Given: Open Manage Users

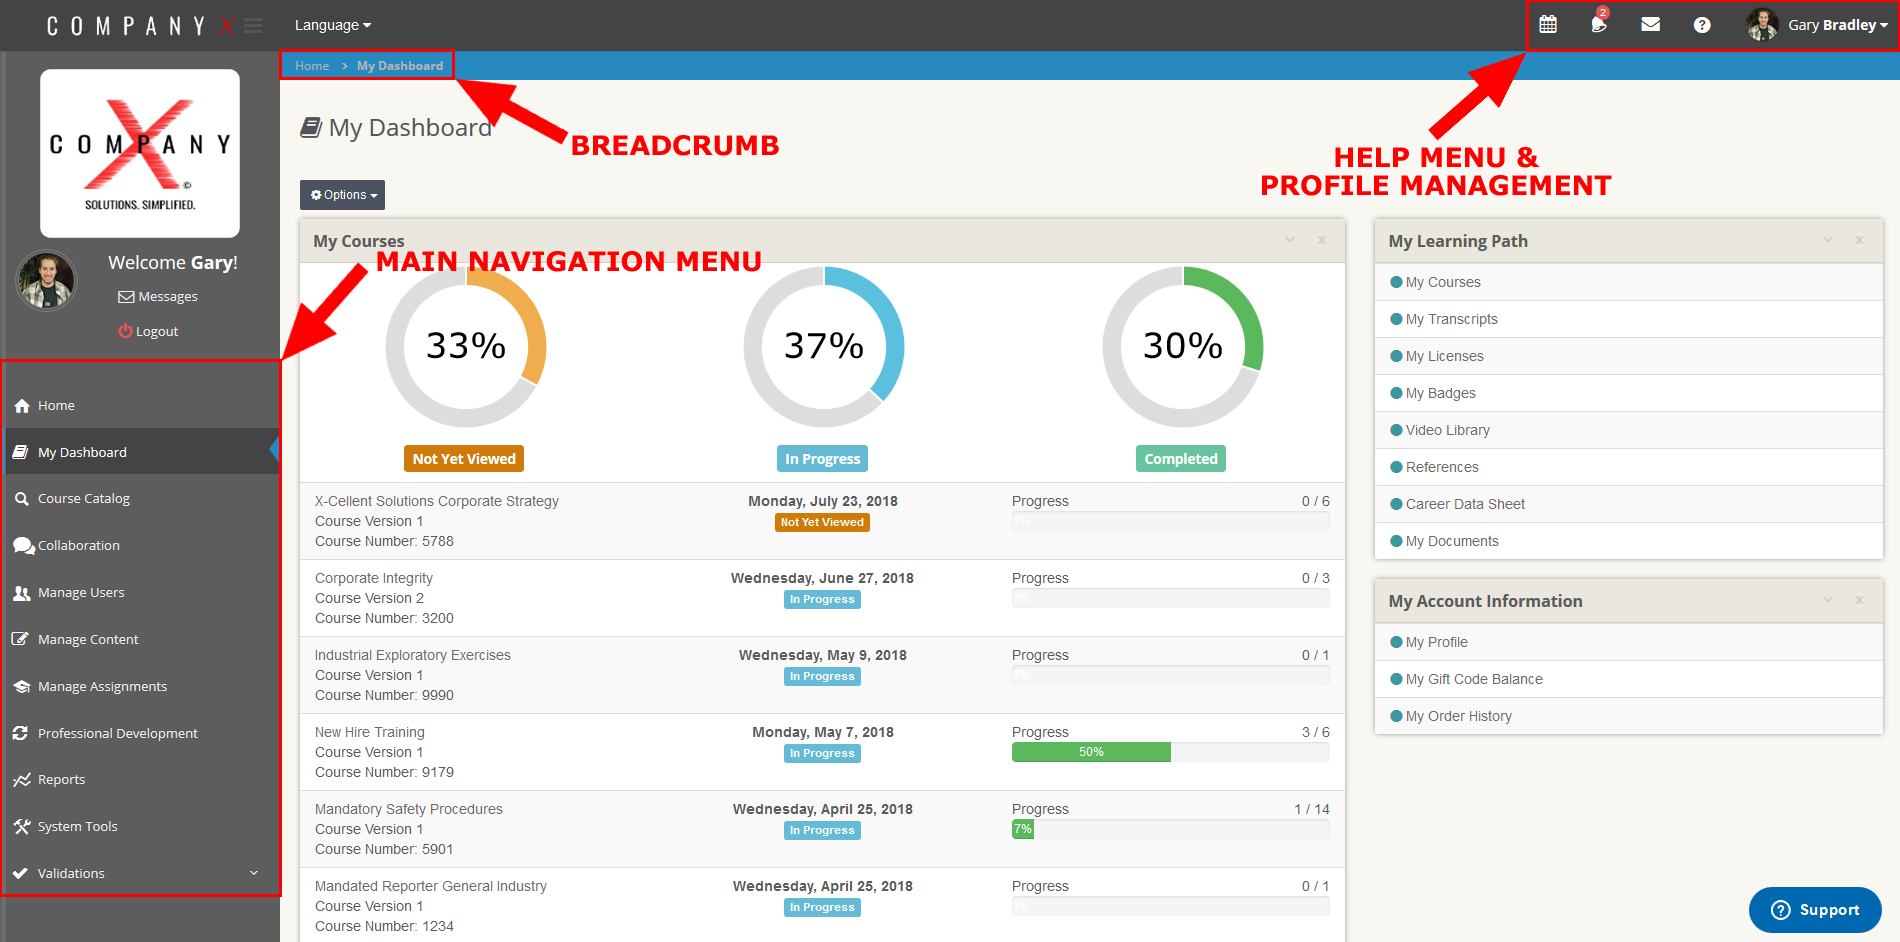Looking at the screenshot, I should pos(79,592).
